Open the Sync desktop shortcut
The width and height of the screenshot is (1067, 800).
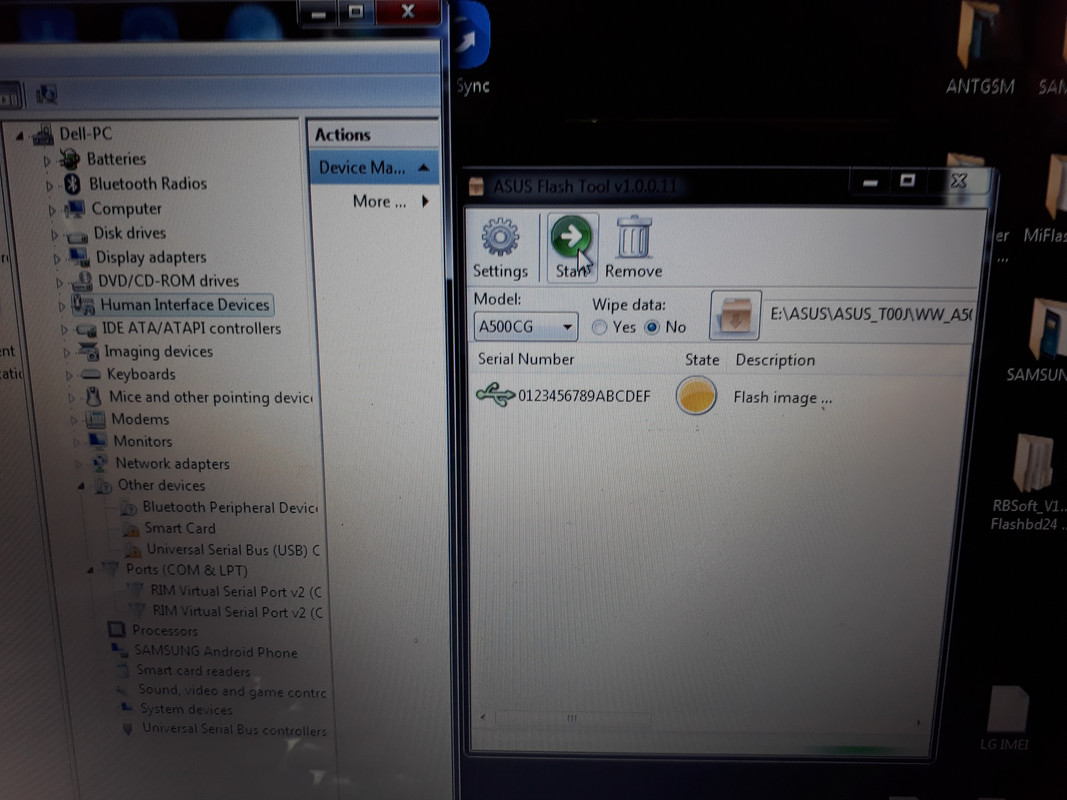point(472,48)
